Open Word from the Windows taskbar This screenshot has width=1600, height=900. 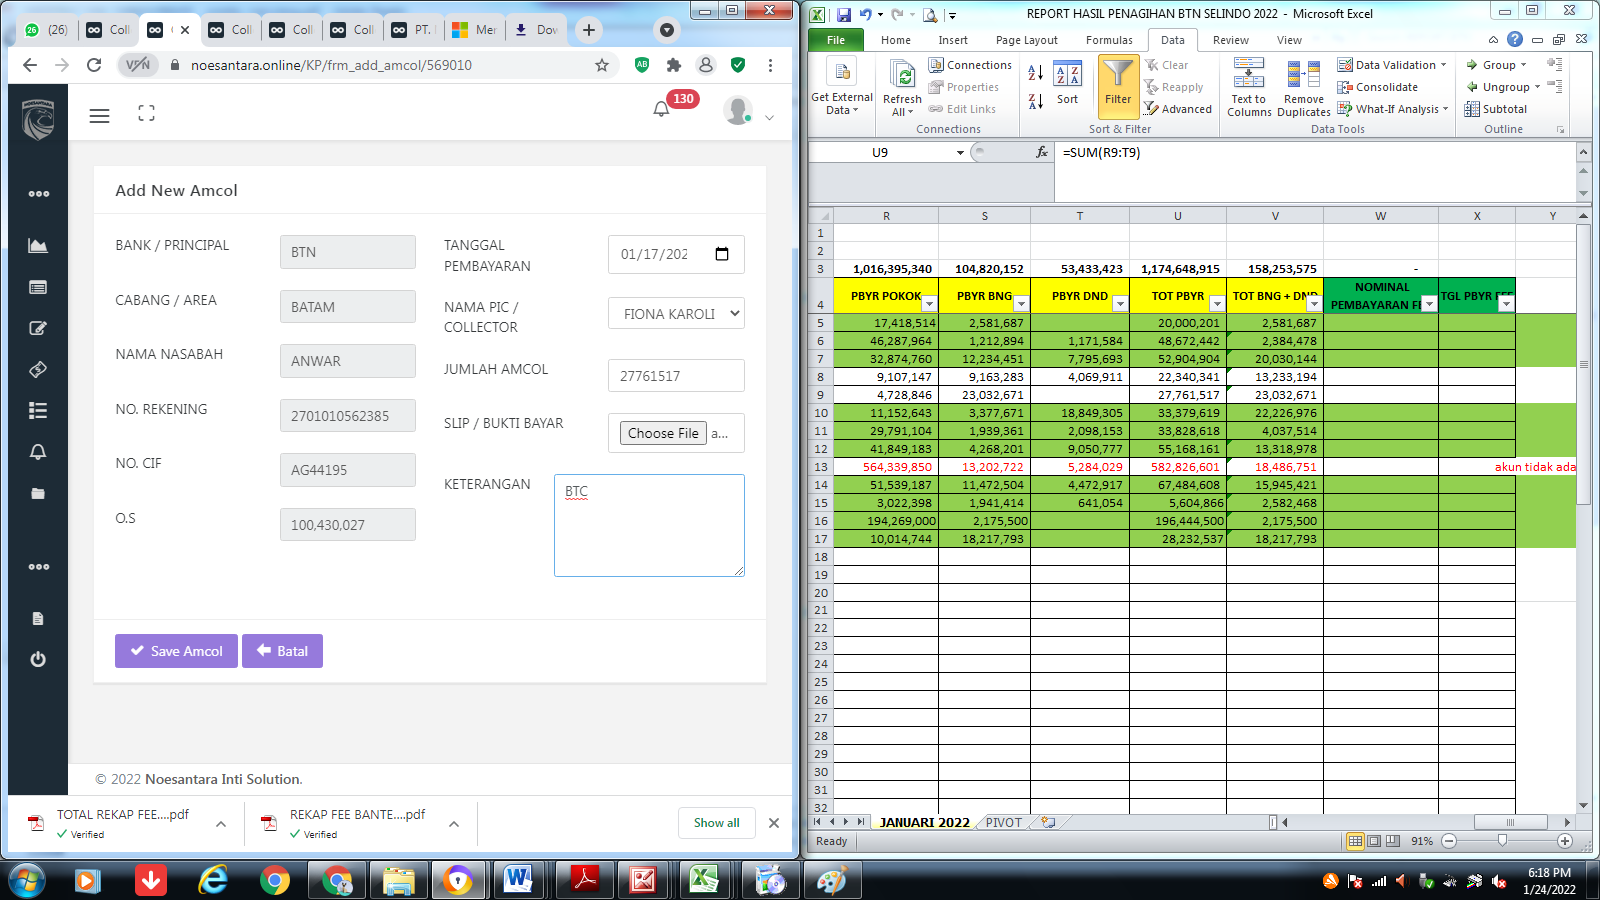pyautogui.click(x=518, y=880)
